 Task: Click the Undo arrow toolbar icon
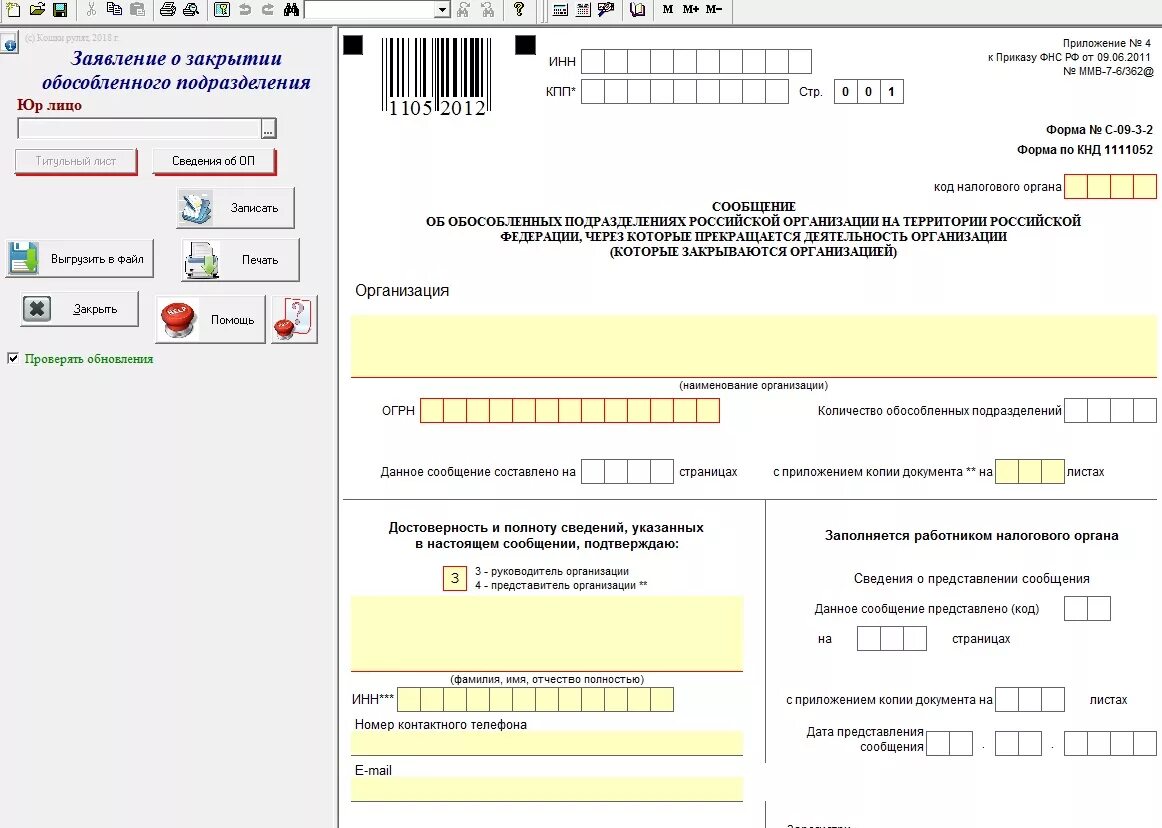245,9
